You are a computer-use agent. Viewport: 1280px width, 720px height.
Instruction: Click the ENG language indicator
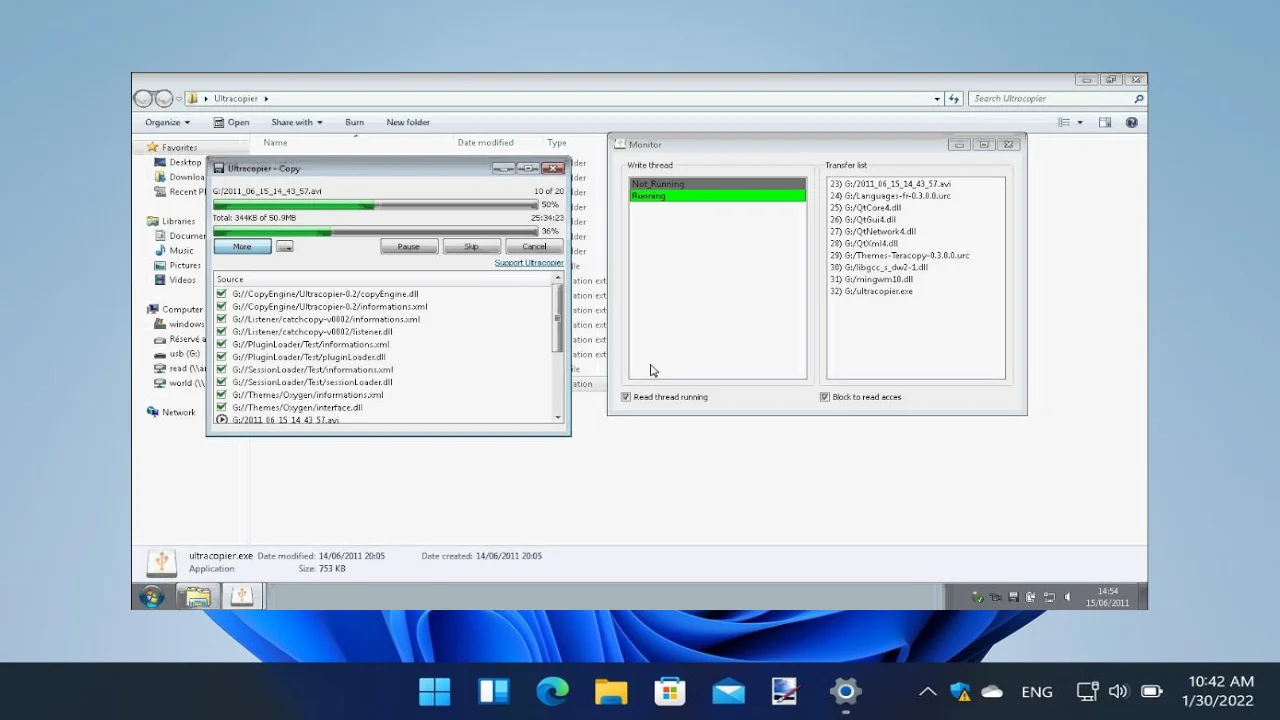pyautogui.click(x=1037, y=691)
